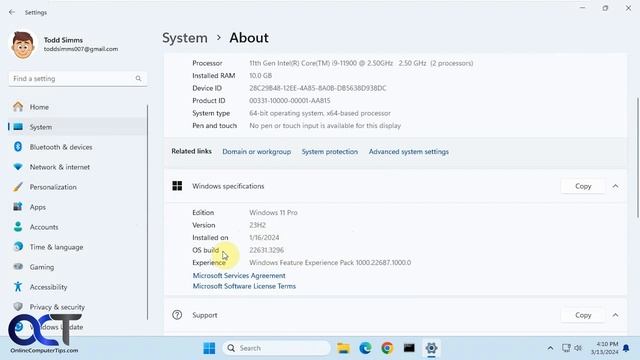640x360 pixels.
Task: Open the volume tray icon
Action: (578, 348)
